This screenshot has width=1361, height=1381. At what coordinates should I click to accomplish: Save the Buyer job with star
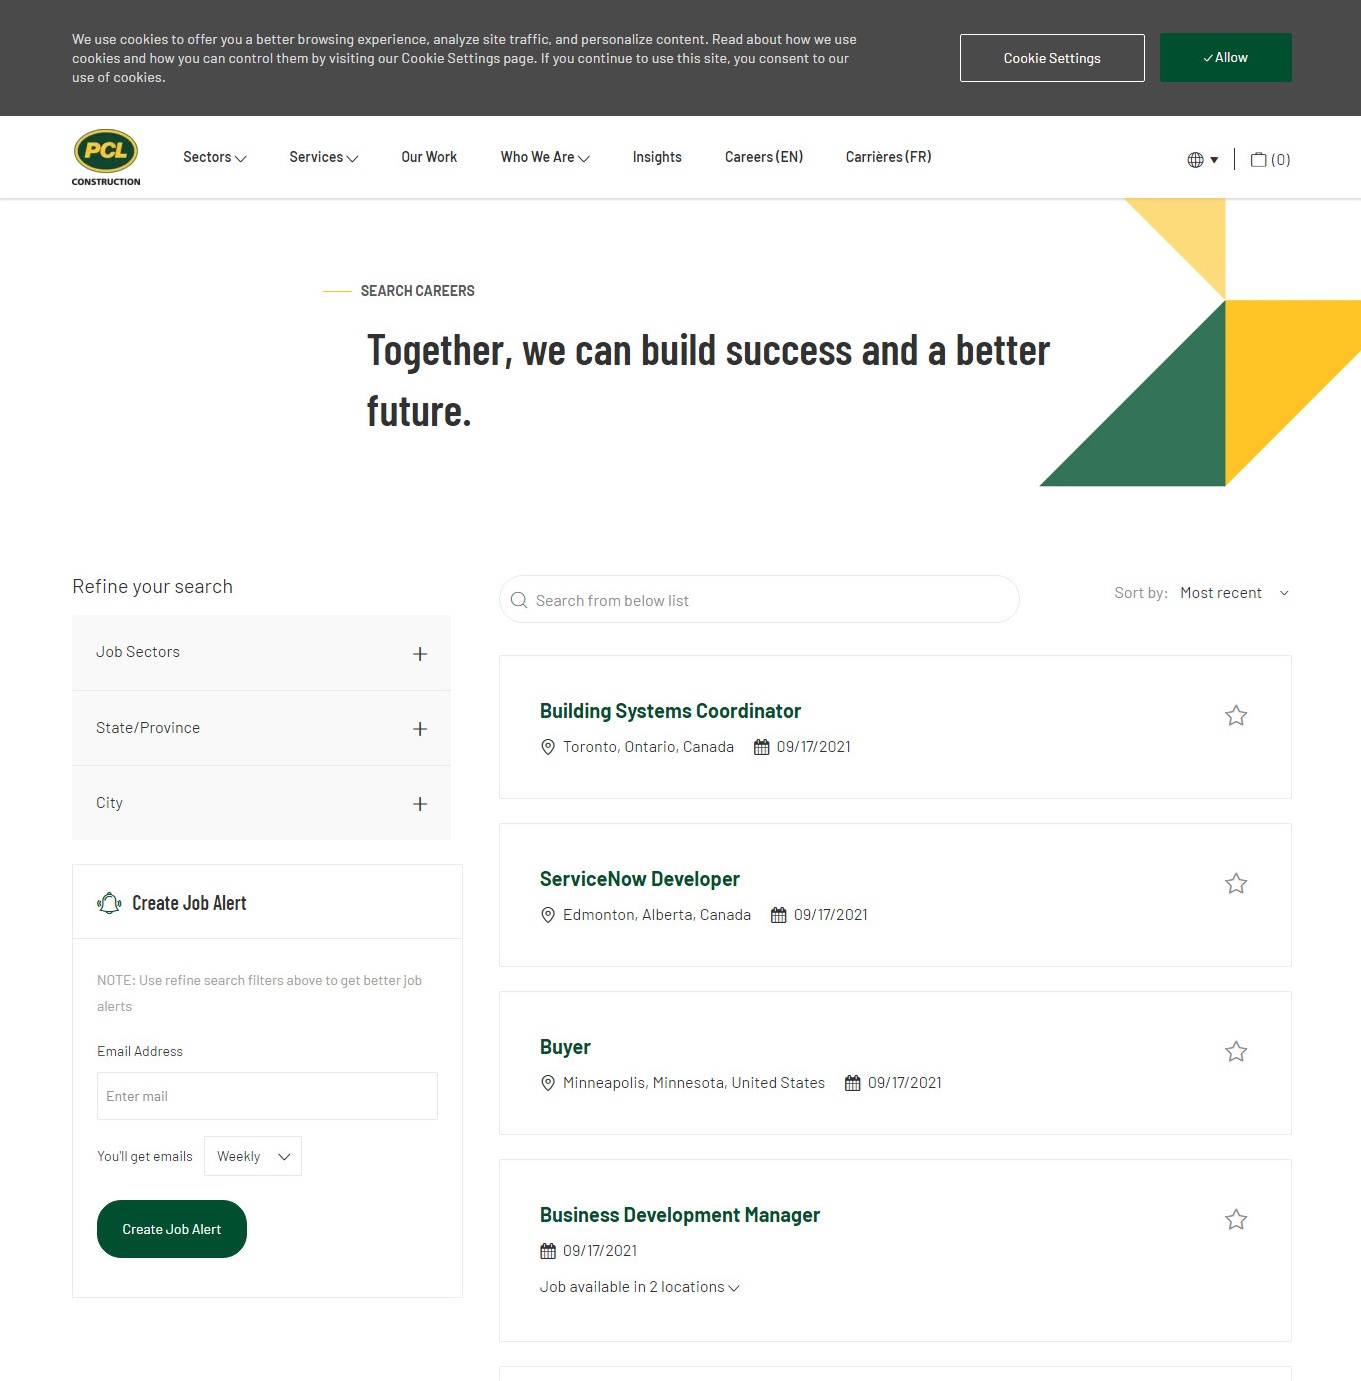[1236, 1052]
